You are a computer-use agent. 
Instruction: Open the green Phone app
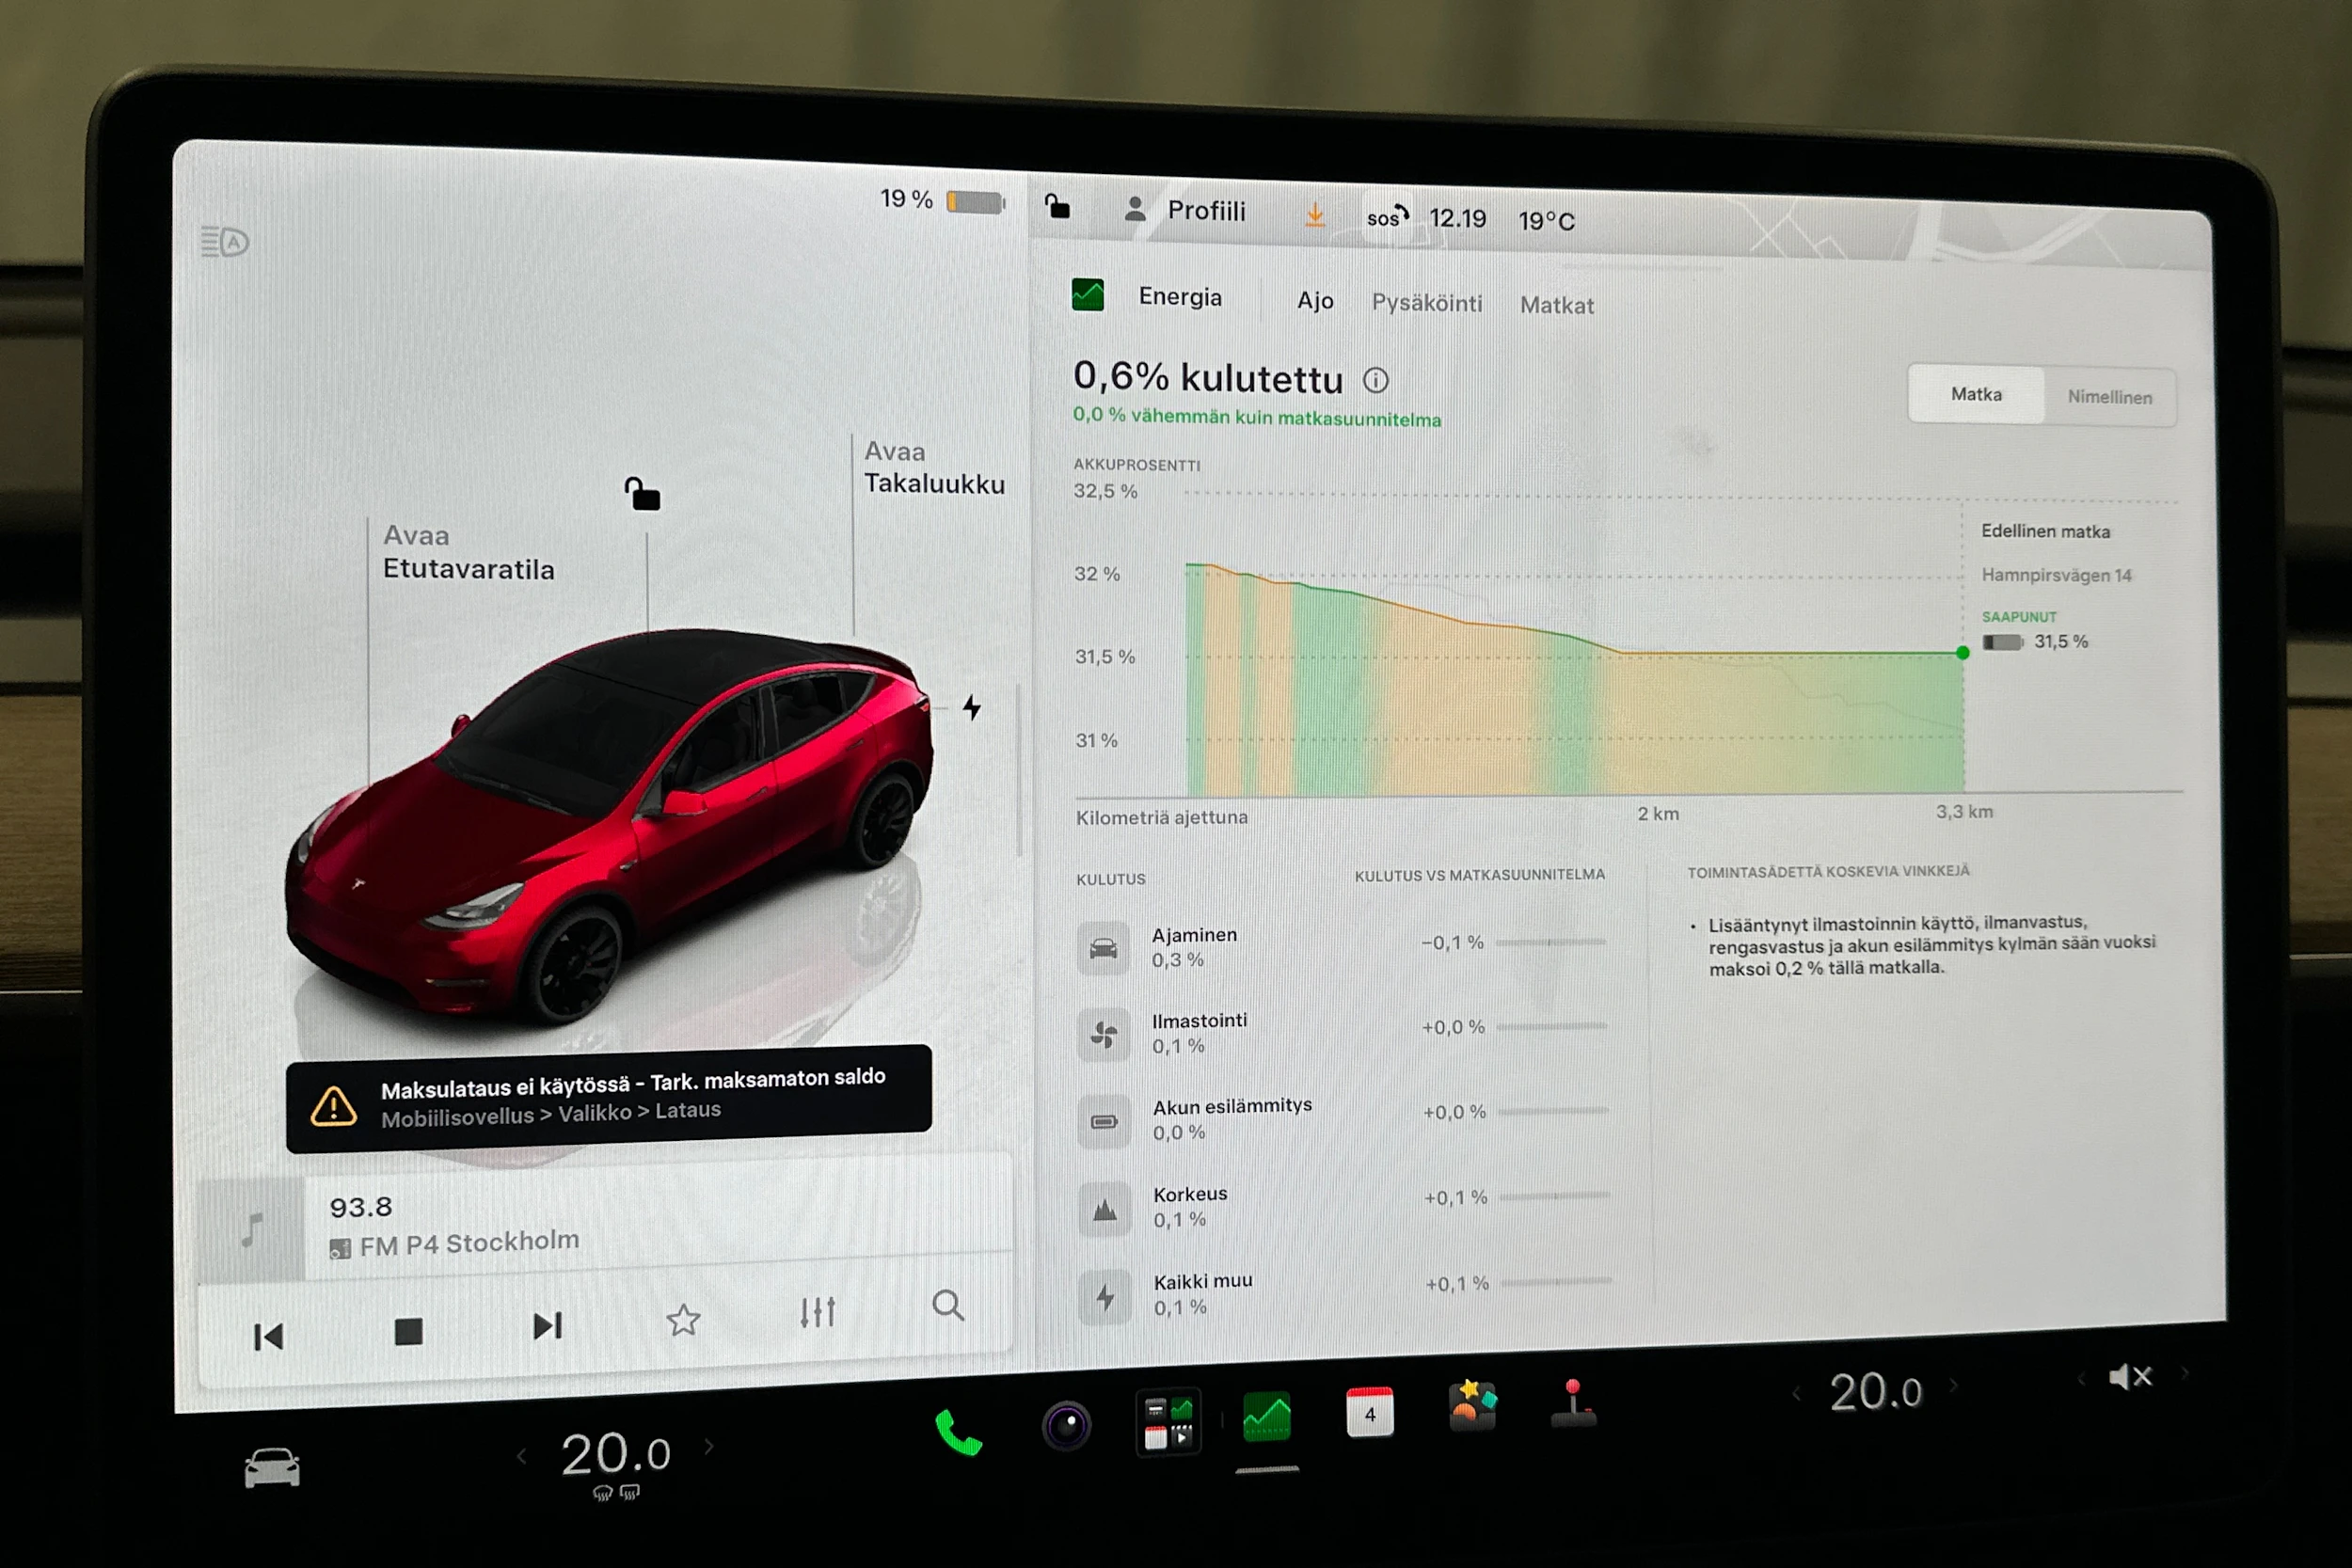tap(958, 1433)
